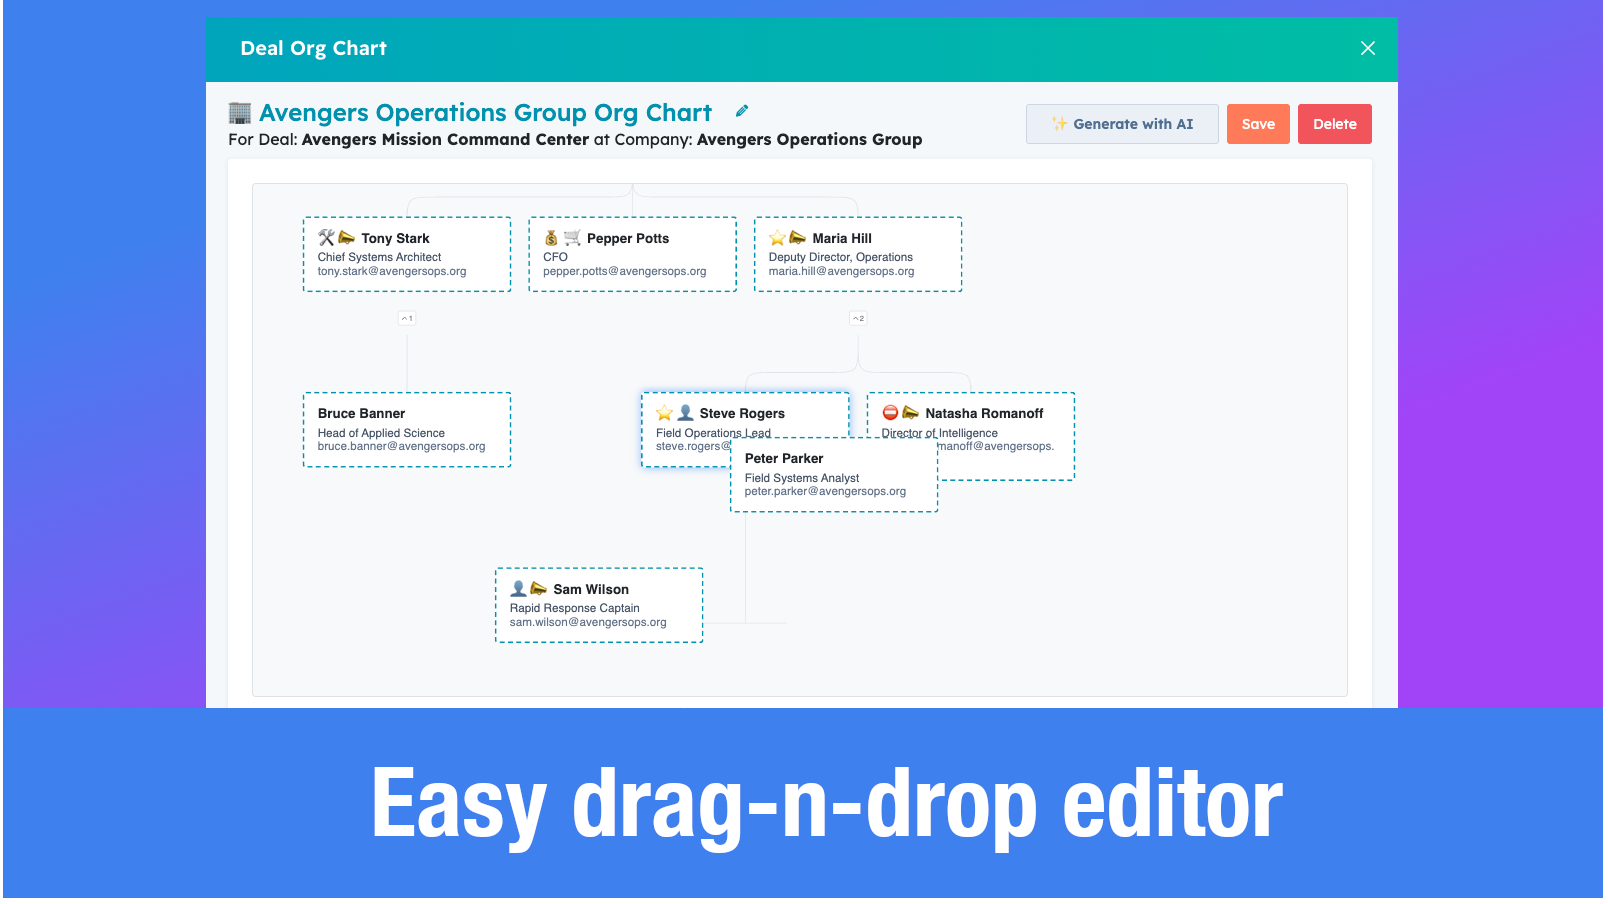
Task: Click shopping cart icon on Pepper Potts card
Action: (x=572, y=238)
